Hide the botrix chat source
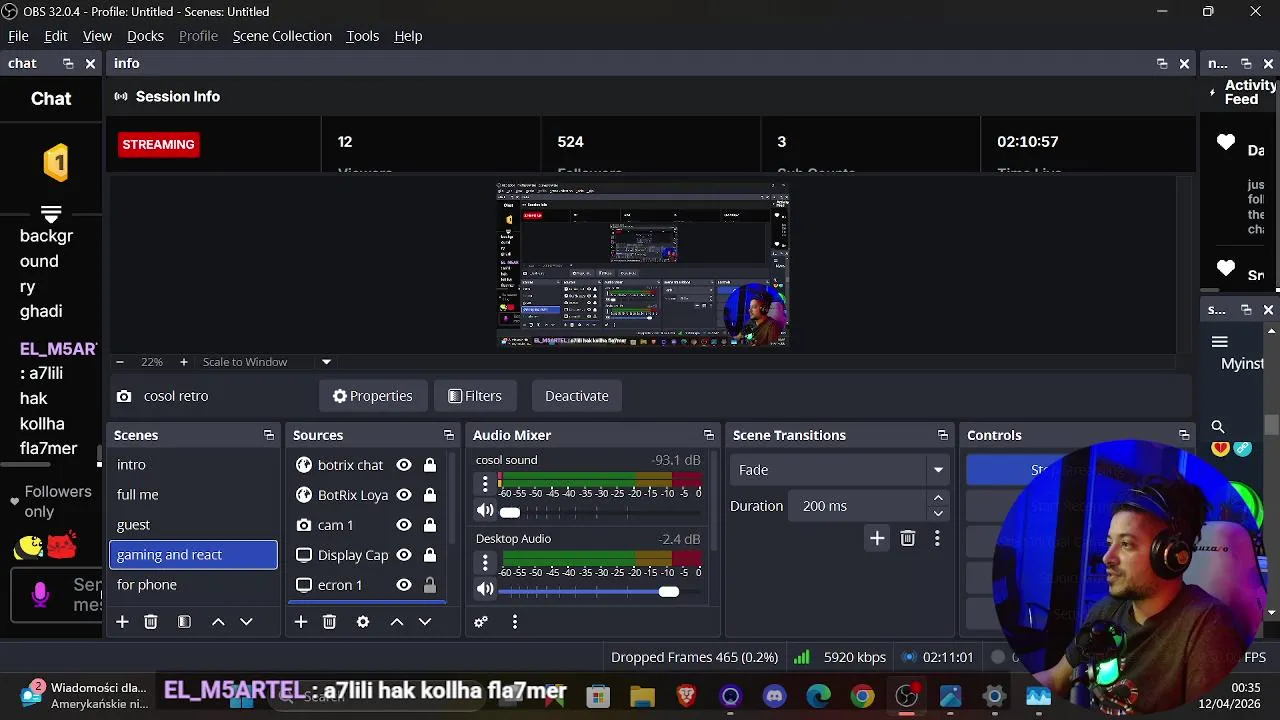This screenshot has height=720, width=1280. tap(404, 465)
